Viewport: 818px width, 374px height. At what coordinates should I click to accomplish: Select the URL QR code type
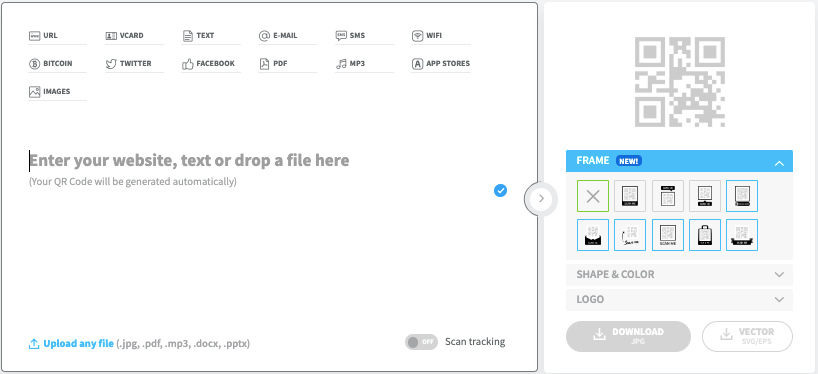(57, 36)
